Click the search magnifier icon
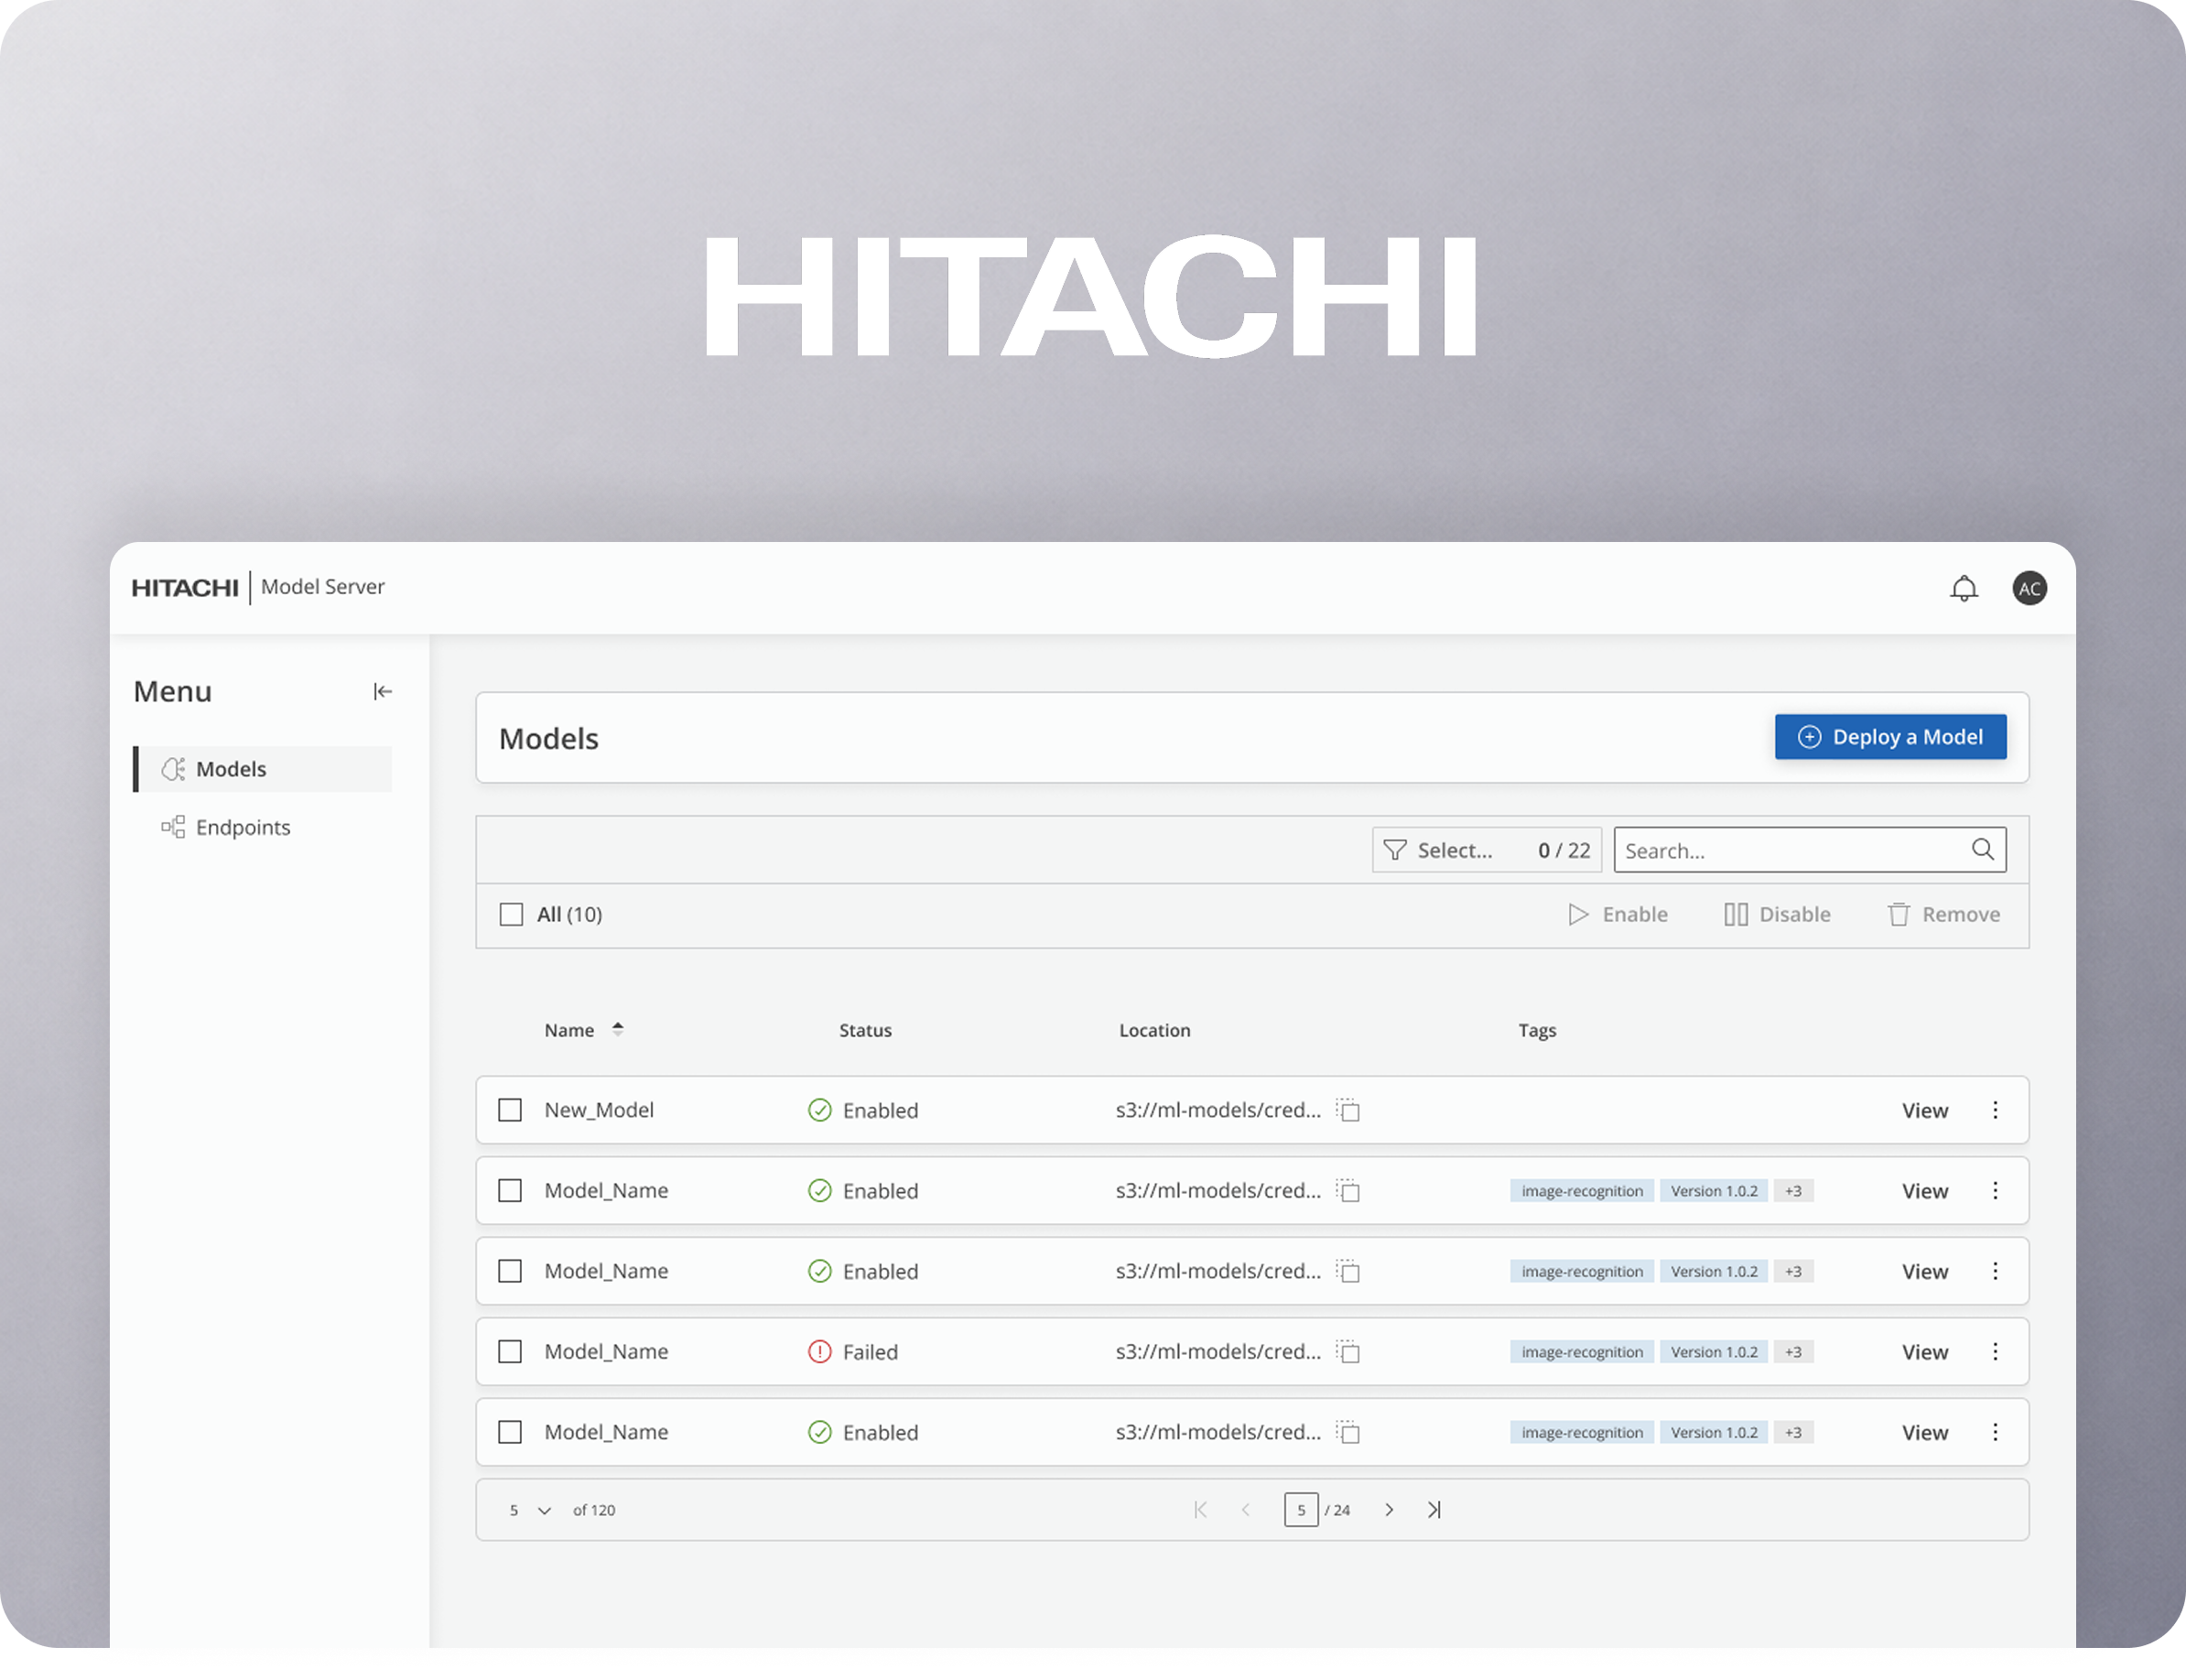This screenshot has width=2186, height=1680. [1982, 850]
